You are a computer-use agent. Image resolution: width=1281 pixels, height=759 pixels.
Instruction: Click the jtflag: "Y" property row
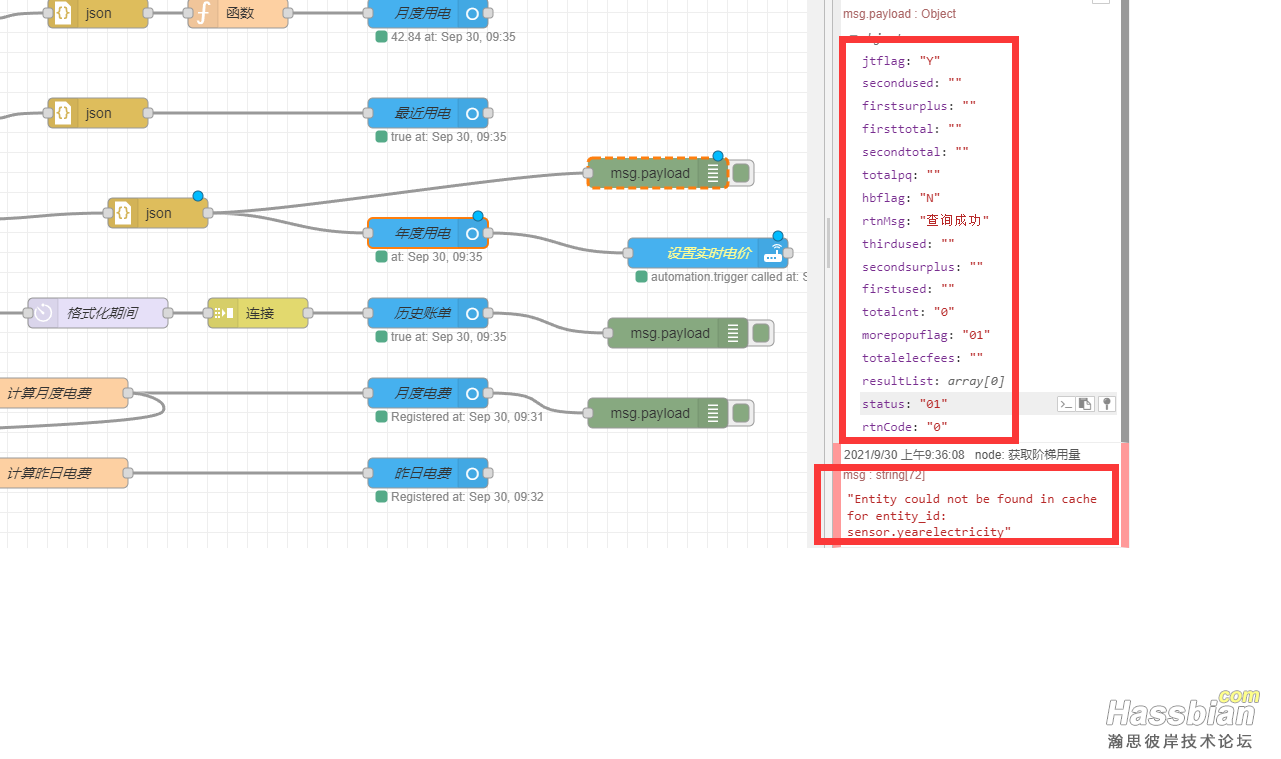901,60
